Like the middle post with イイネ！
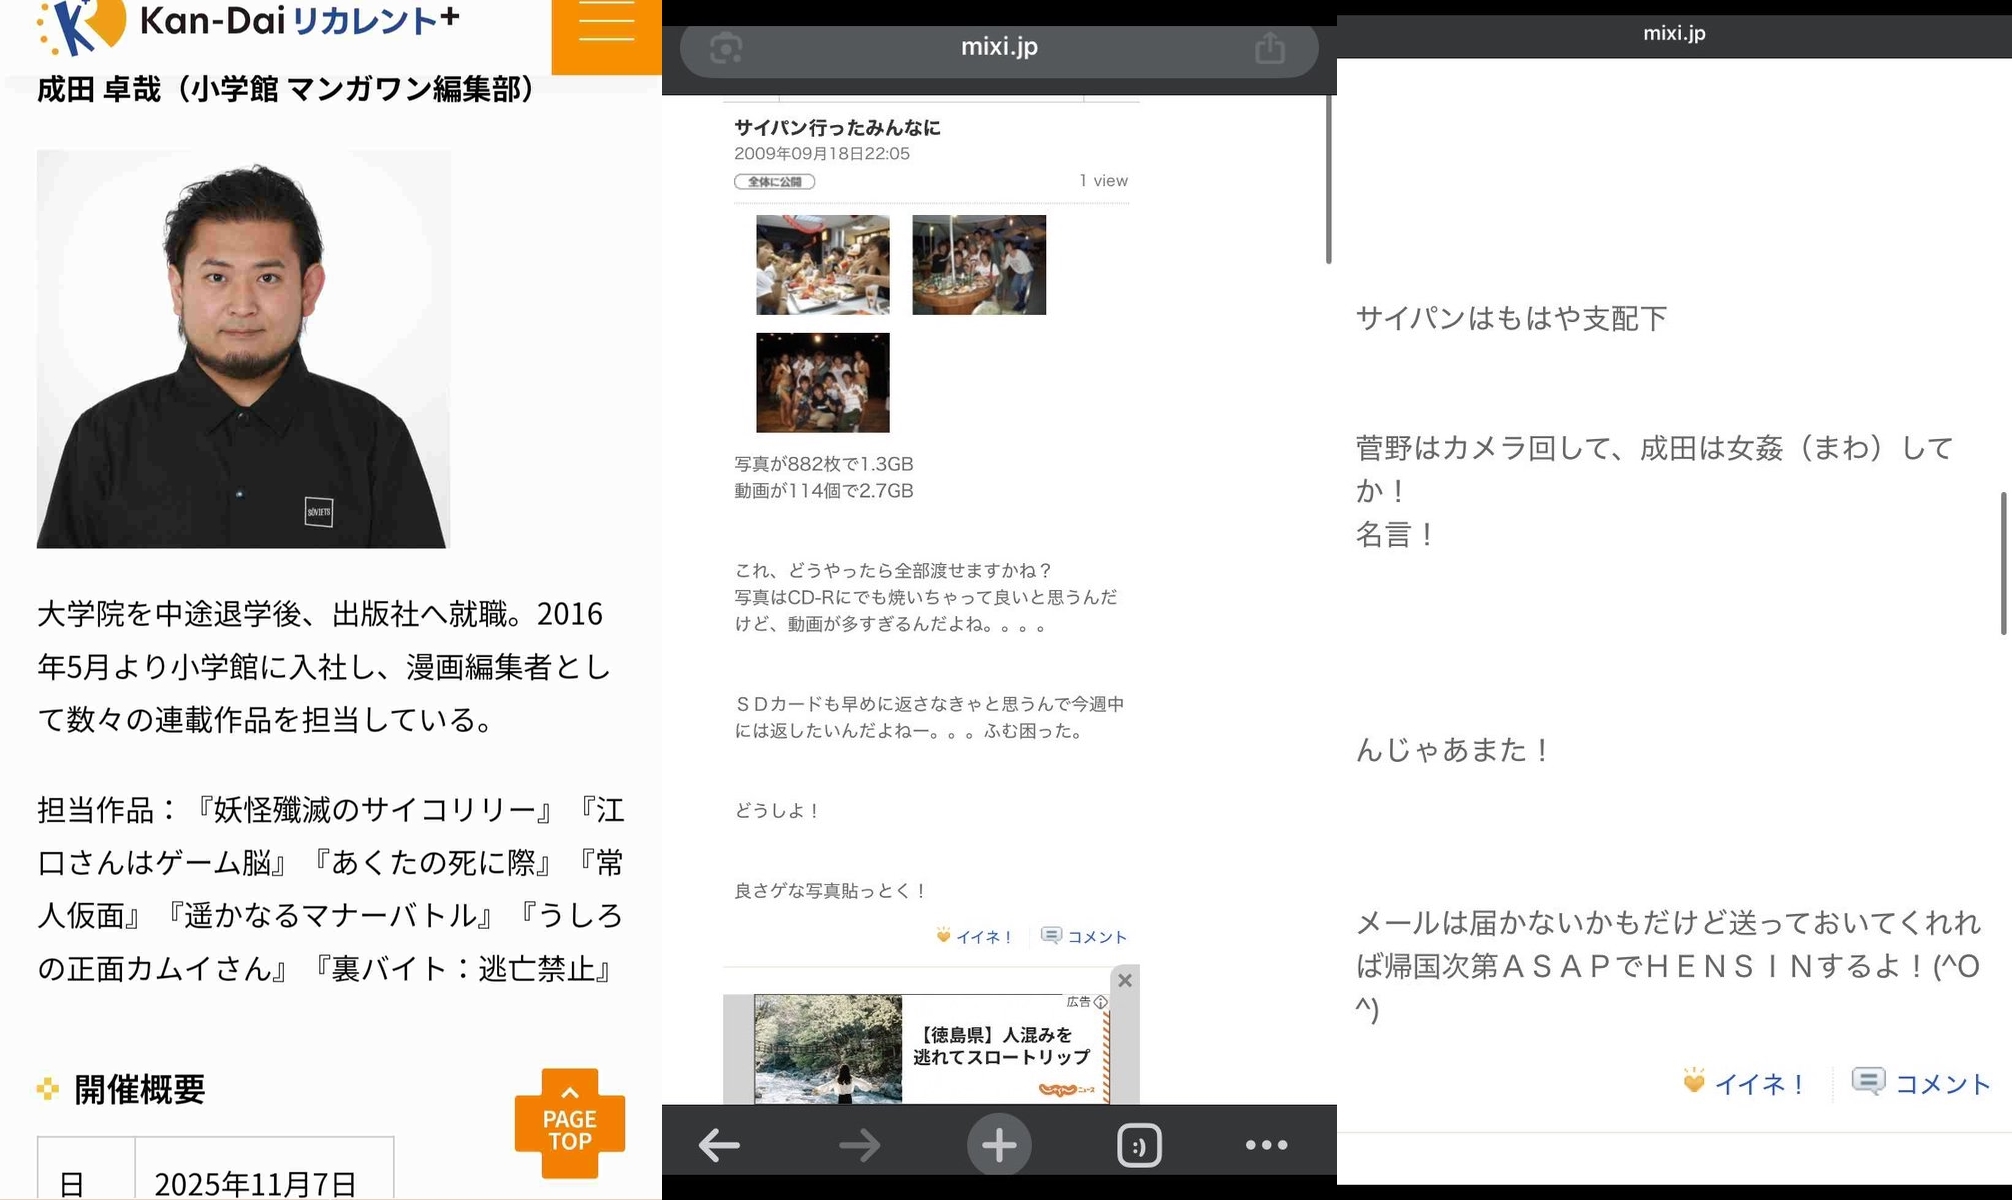The height and width of the screenshot is (1200, 2012). [x=975, y=937]
